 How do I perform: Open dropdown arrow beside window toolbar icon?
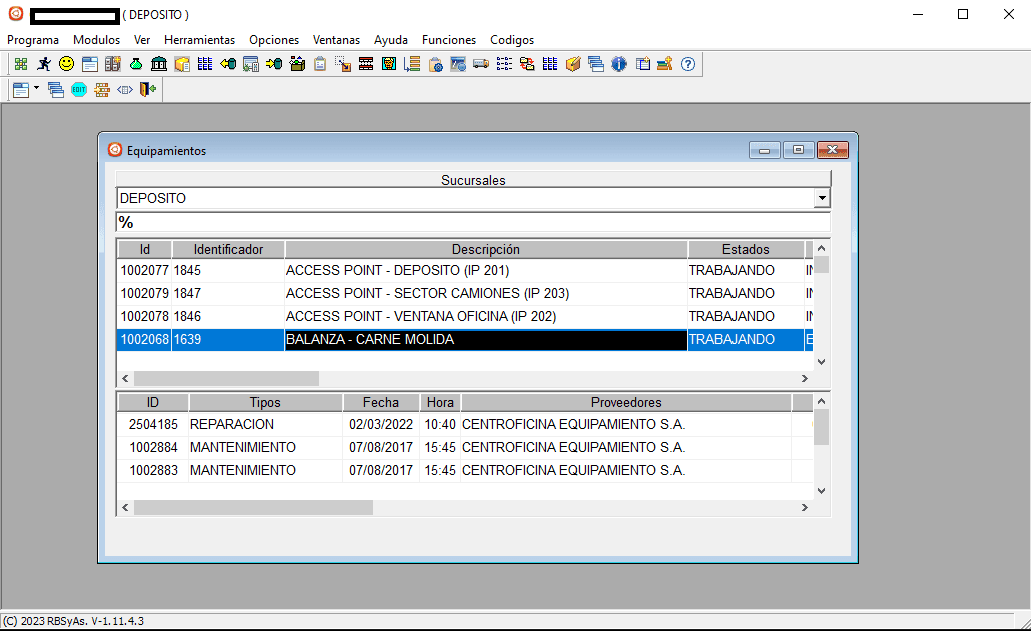coord(36,88)
